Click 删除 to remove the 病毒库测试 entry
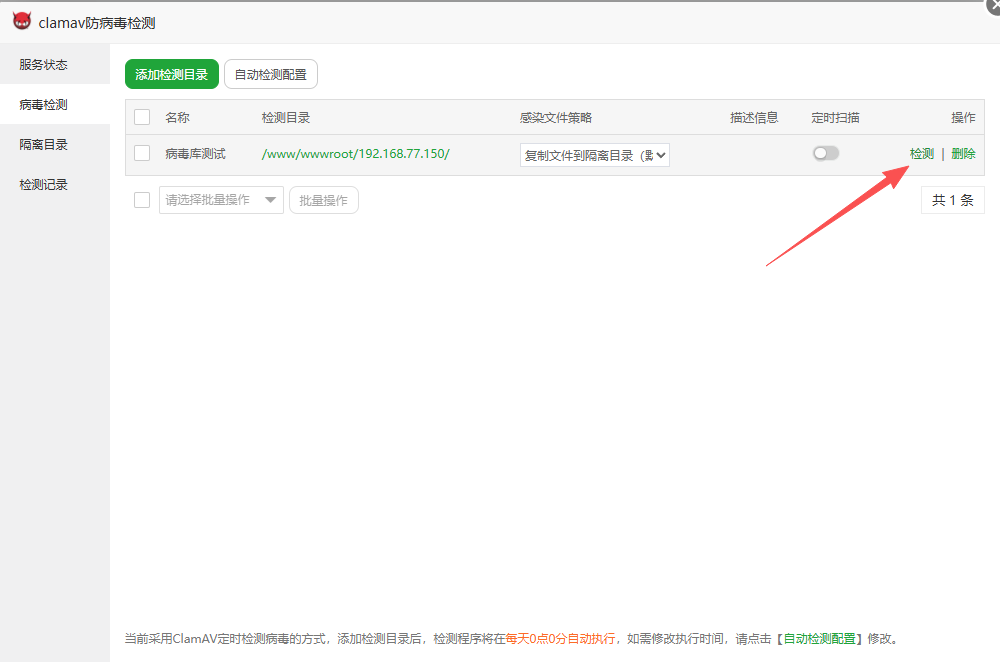The height and width of the screenshot is (662, 1000). point(963,154)
